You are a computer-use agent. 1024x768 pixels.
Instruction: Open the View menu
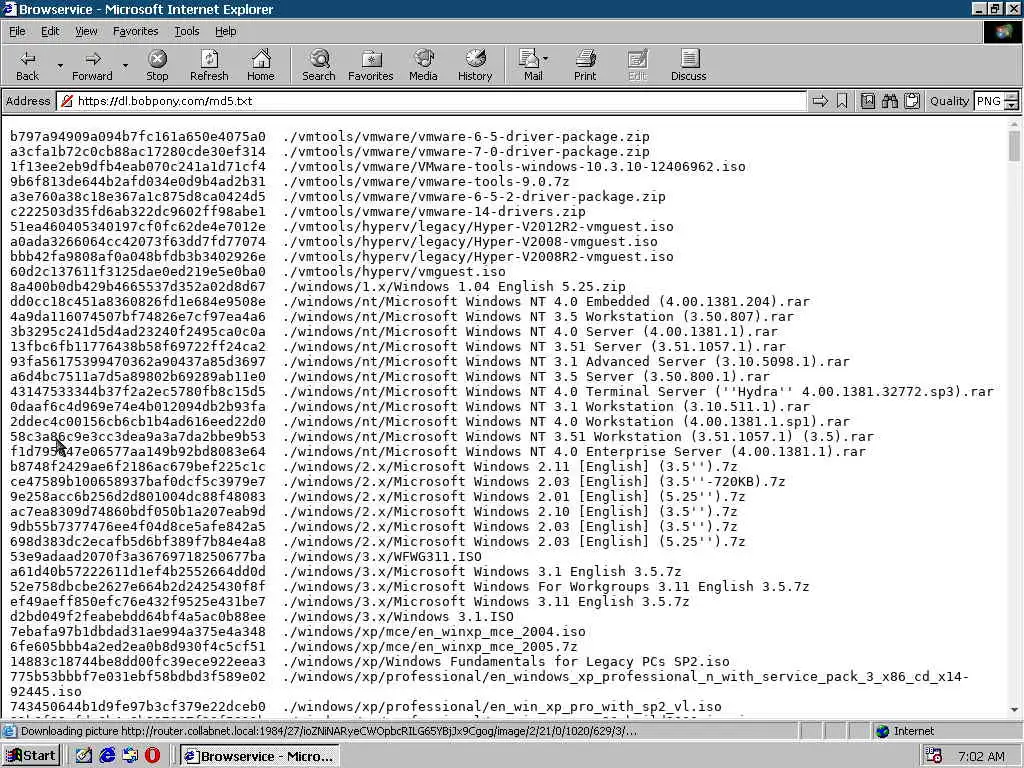(86, 31)
